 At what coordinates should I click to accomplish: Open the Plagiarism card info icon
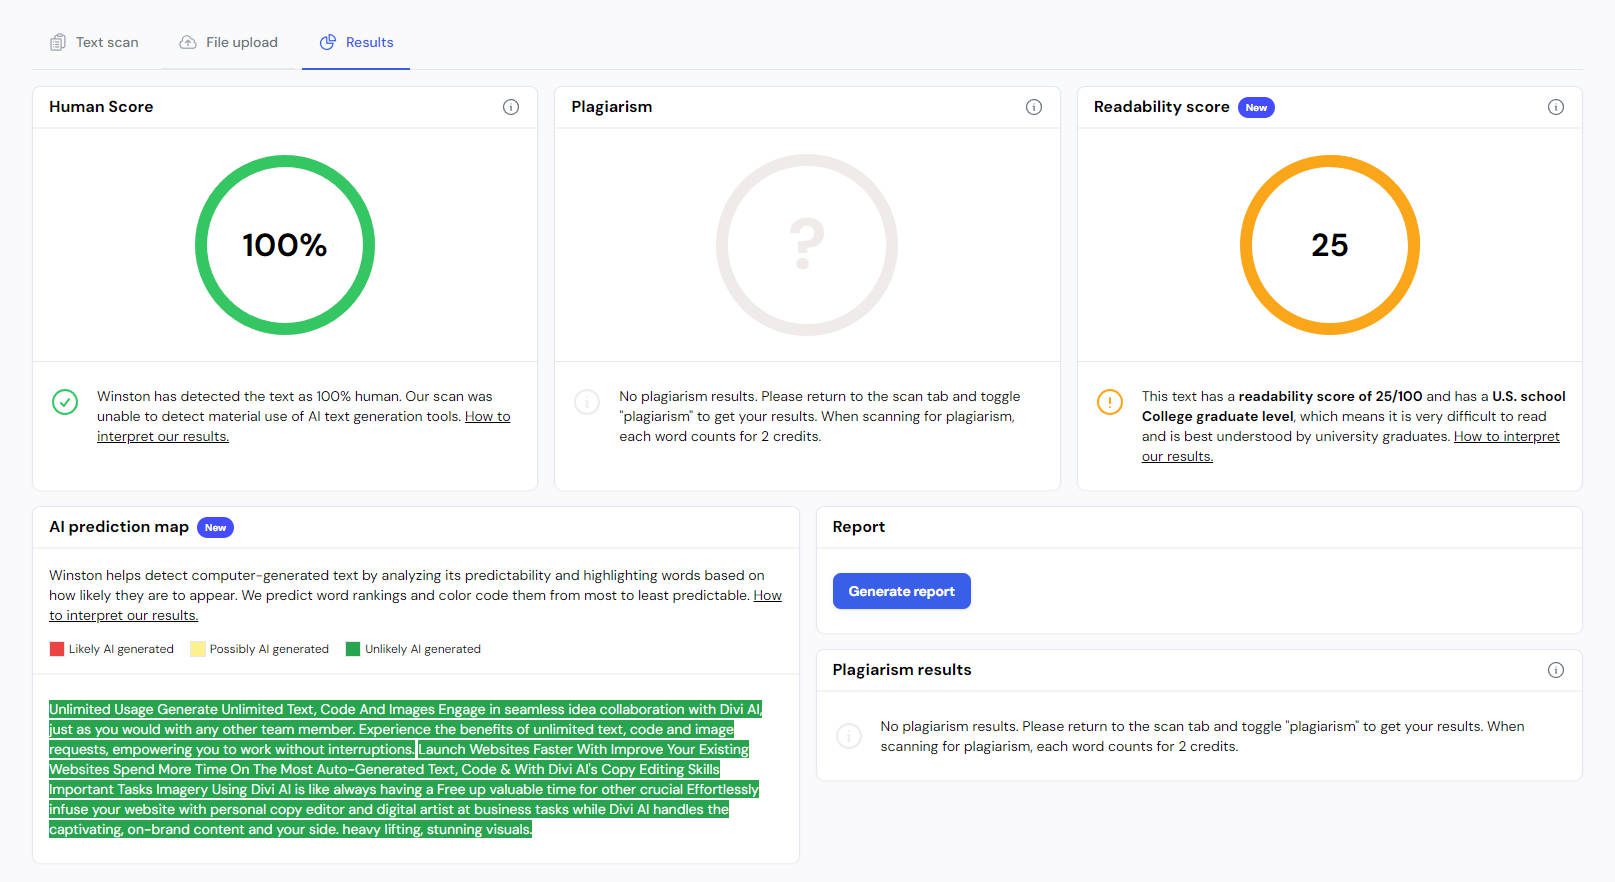1034,107
